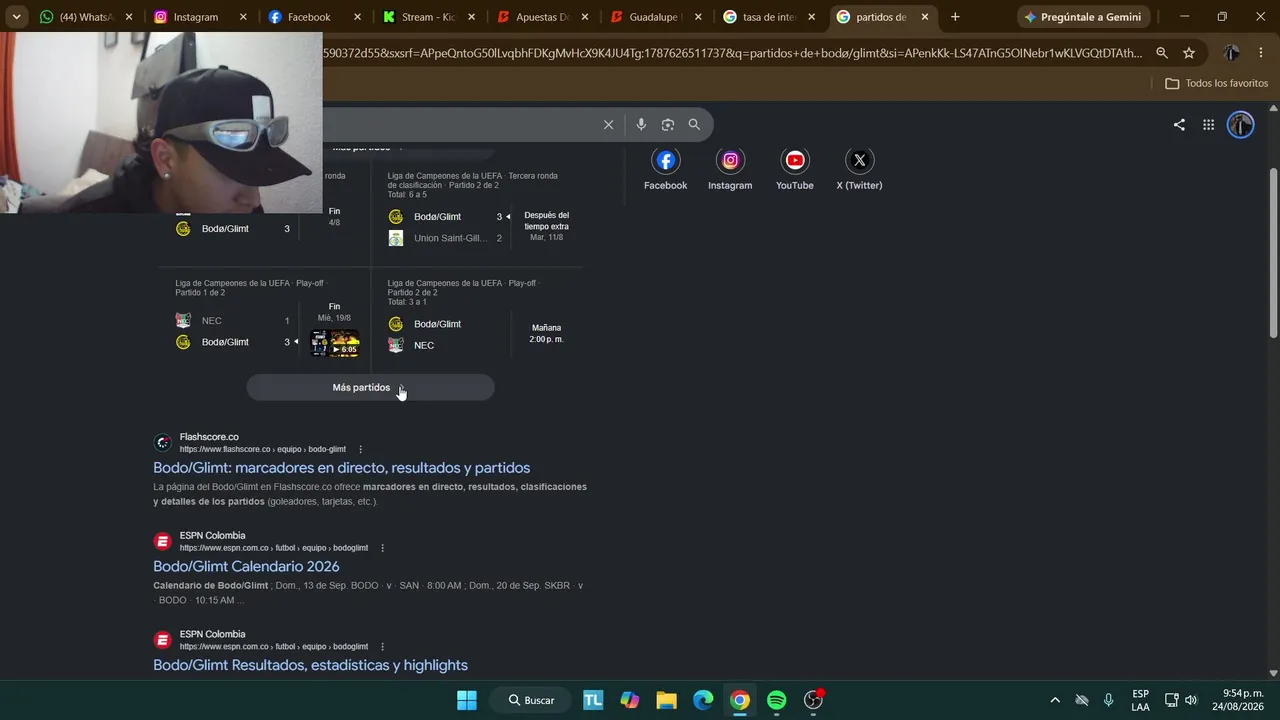The width and height of the screenshot is (1280, 720).
Task: Open the YouTube social profile icon
Action: pos(795,161)
